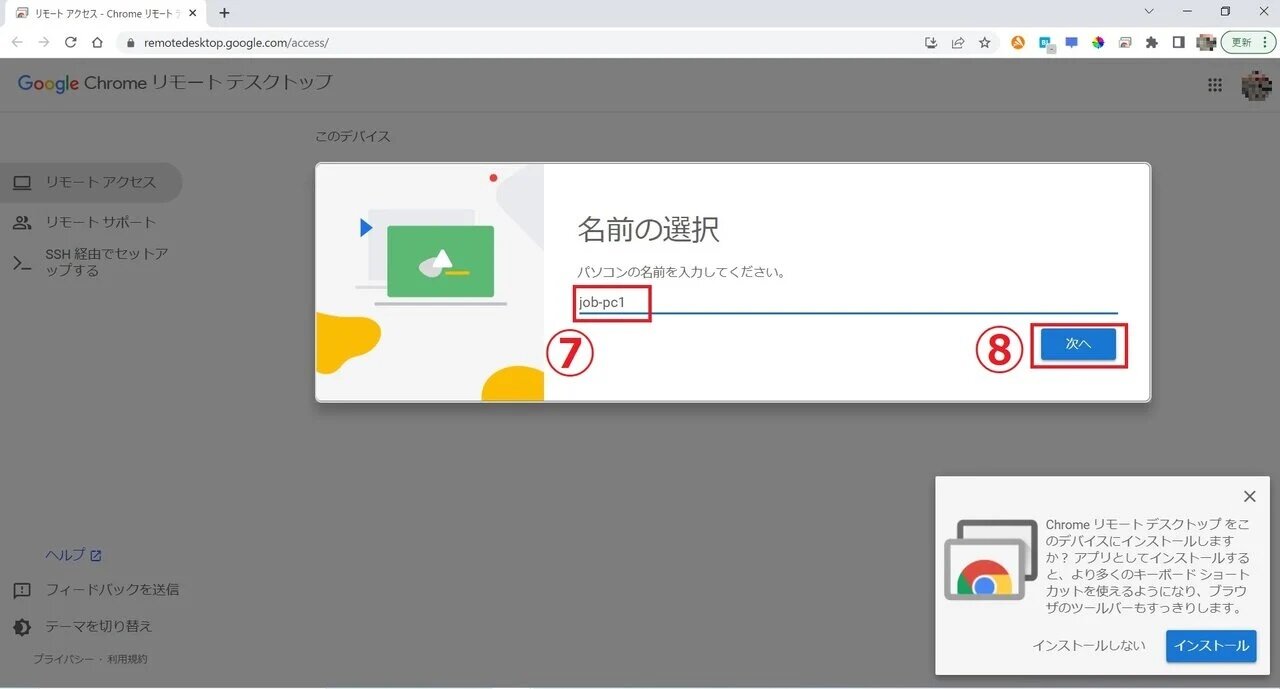The width and height of the screenshot is (1280, 689).
Task: Open the Chrome three-dot menu
Action: pos(1265,42)
